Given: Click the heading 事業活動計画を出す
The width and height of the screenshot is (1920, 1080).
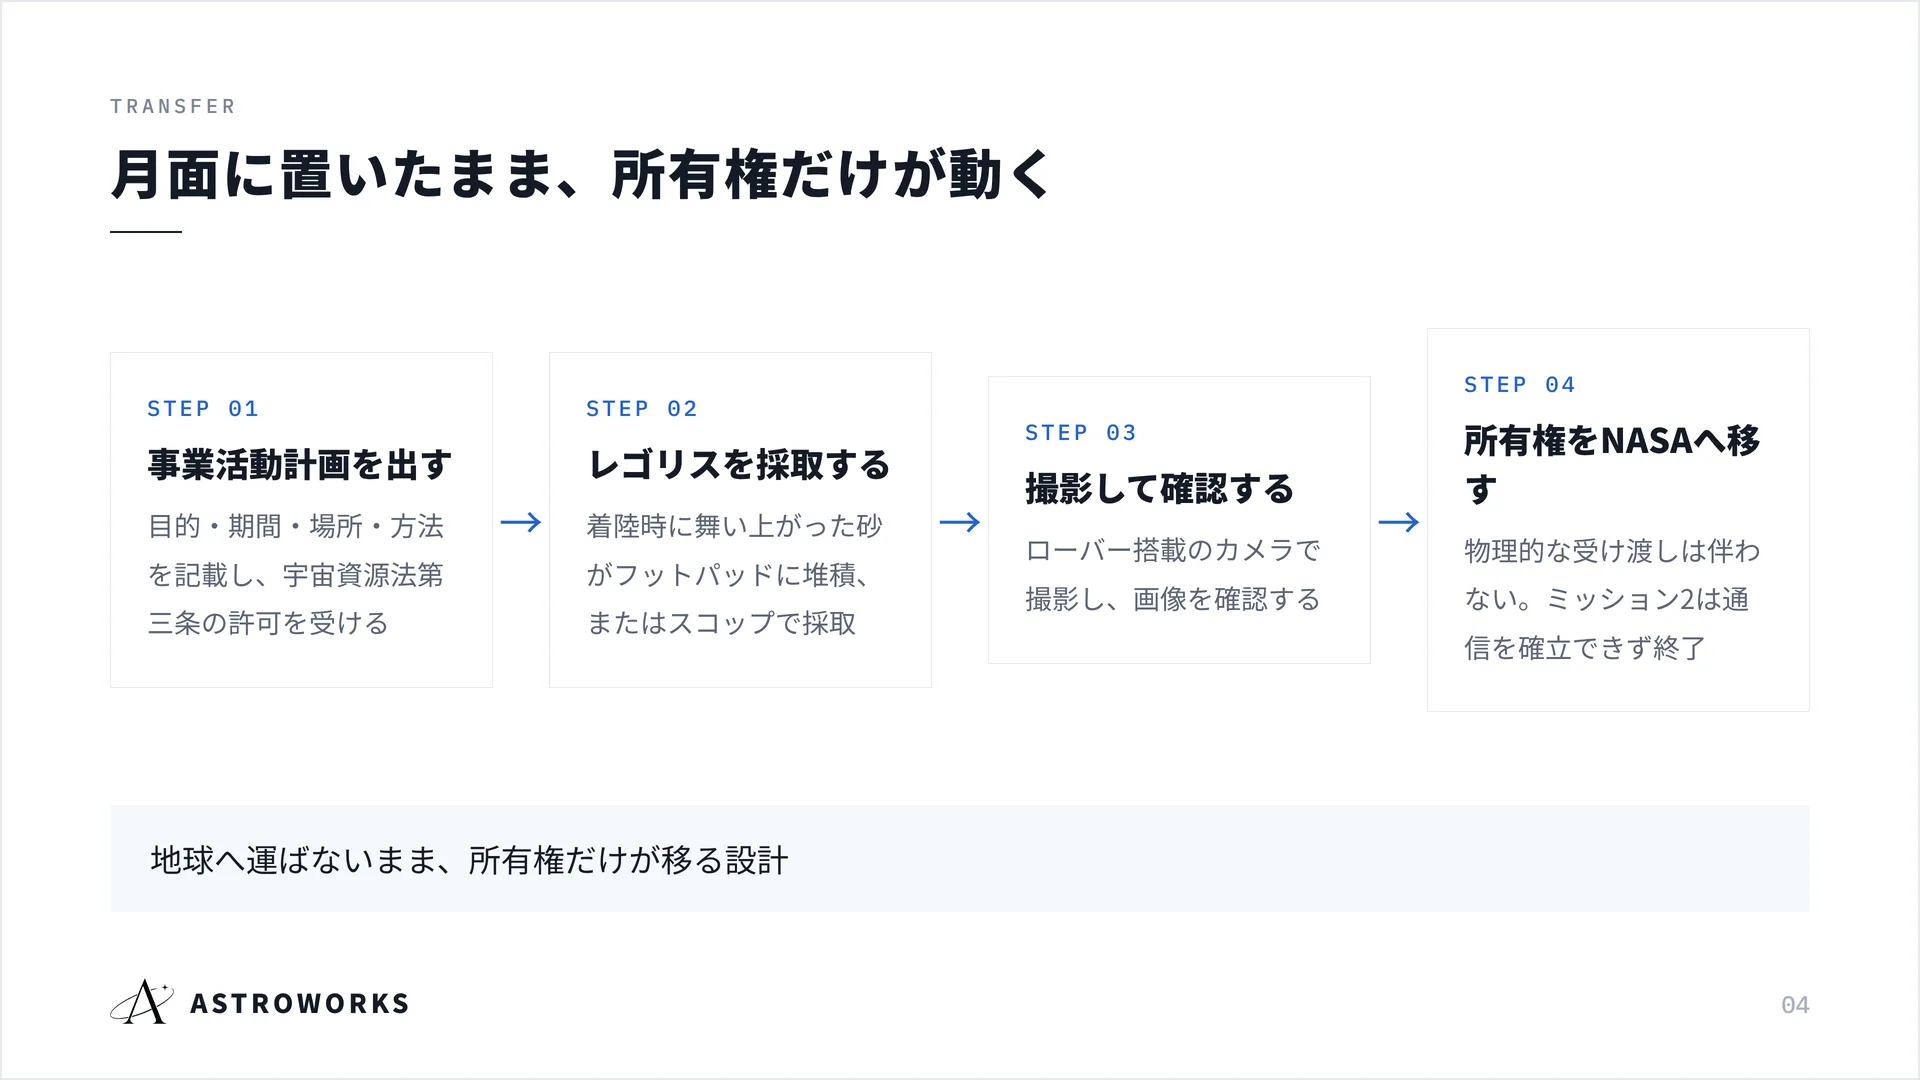Looking at the screenshot, I should tap(300, 465).
